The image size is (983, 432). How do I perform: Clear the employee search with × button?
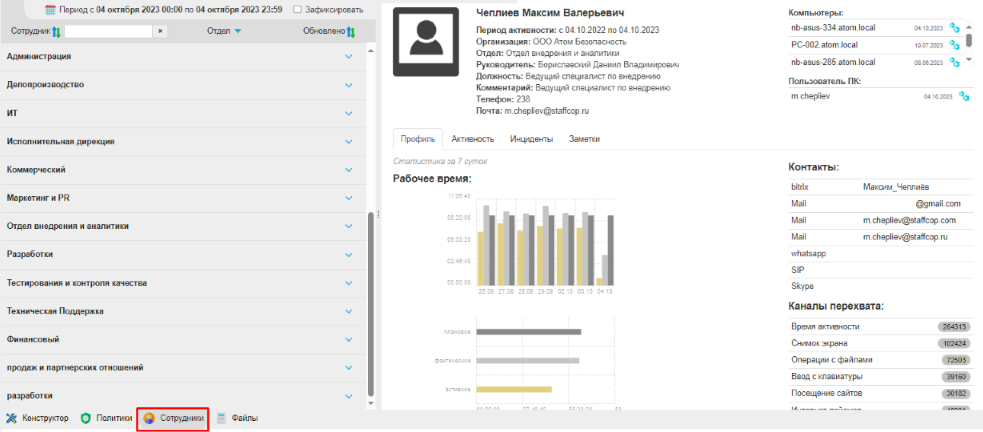click(160, 32)
